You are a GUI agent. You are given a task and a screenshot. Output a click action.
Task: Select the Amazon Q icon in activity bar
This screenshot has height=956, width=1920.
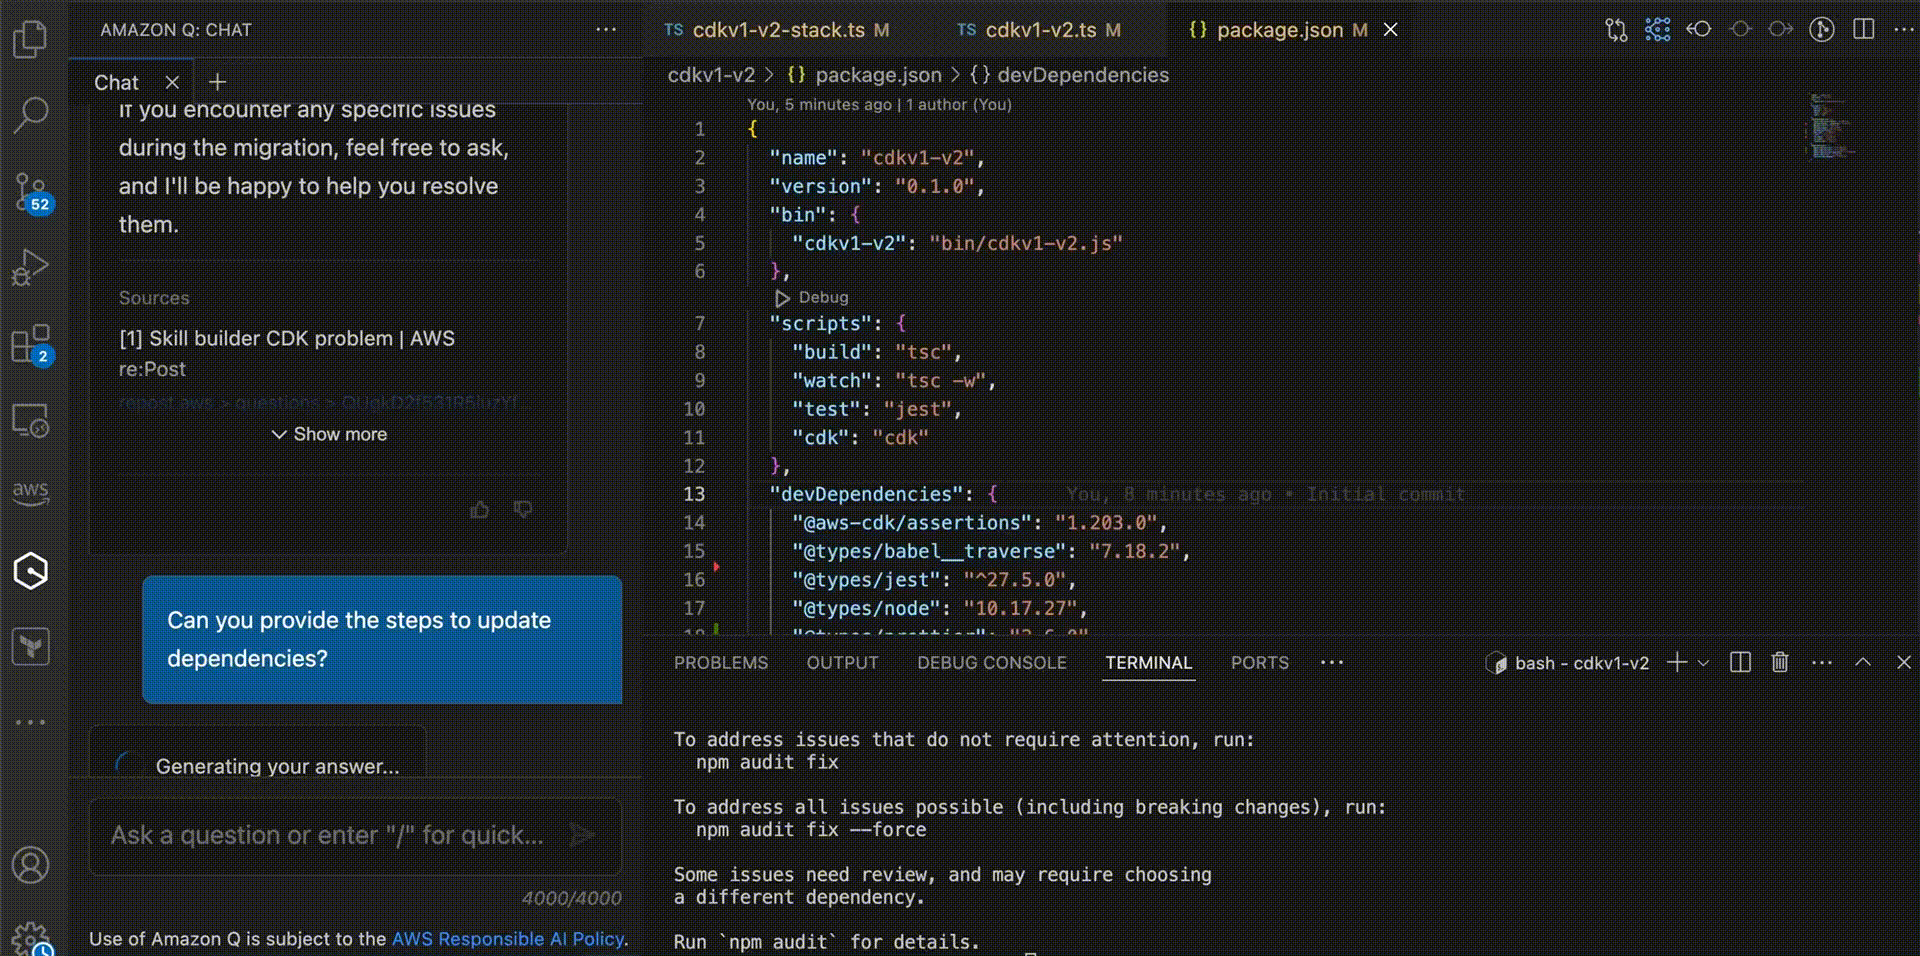30,571
